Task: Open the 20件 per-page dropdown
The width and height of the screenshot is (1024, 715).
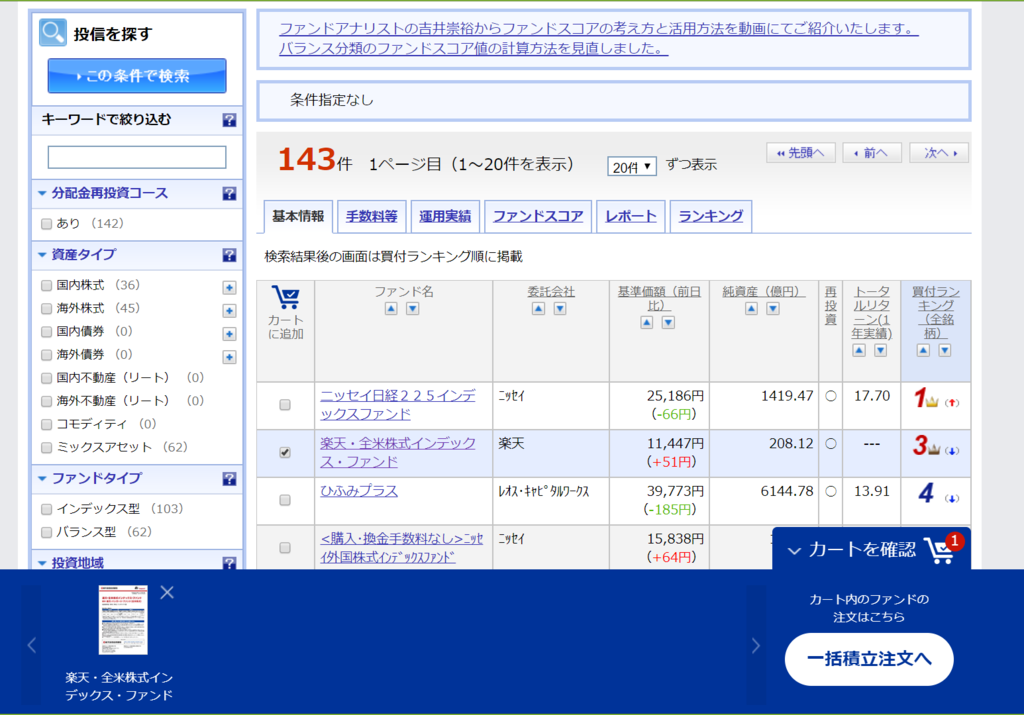Action: pos(632,167)
